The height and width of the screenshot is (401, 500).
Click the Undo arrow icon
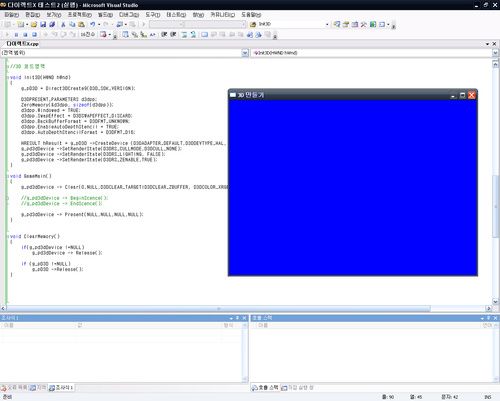click(x=93, y=24)
